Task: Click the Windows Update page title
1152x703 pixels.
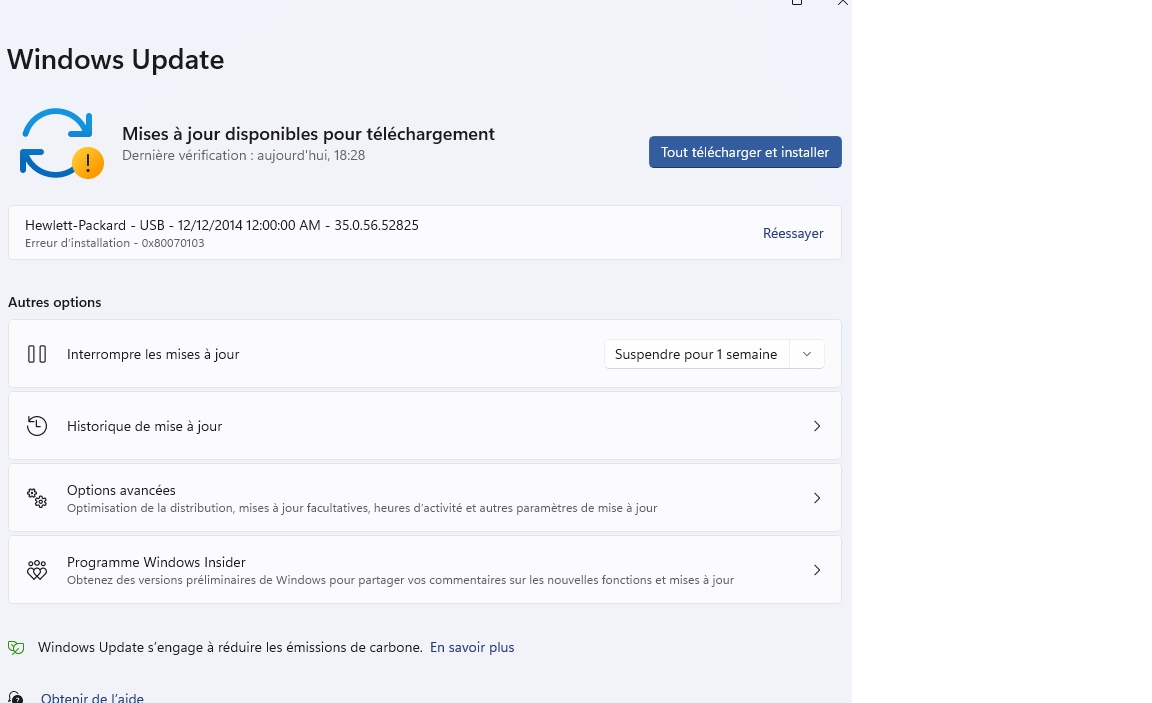Action: pos(115,60)
